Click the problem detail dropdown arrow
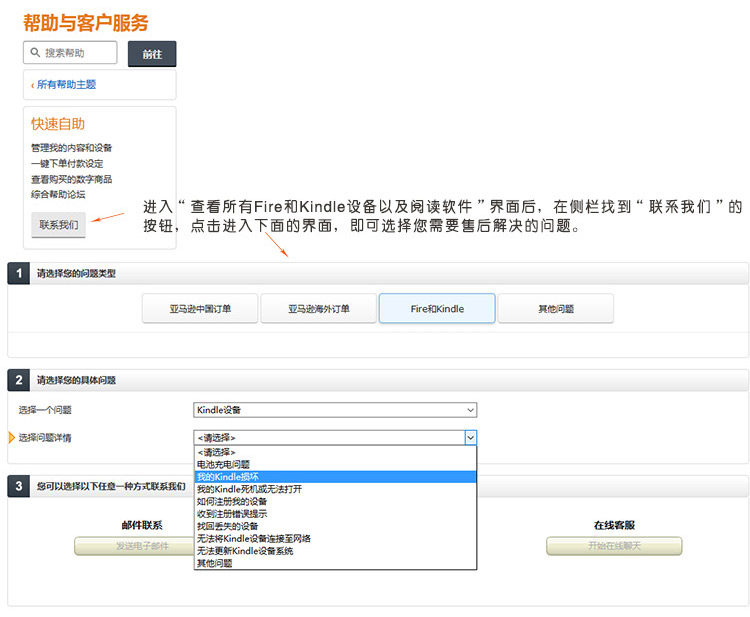Viewport: 750px width, 617px height. (x=471, y=438)
